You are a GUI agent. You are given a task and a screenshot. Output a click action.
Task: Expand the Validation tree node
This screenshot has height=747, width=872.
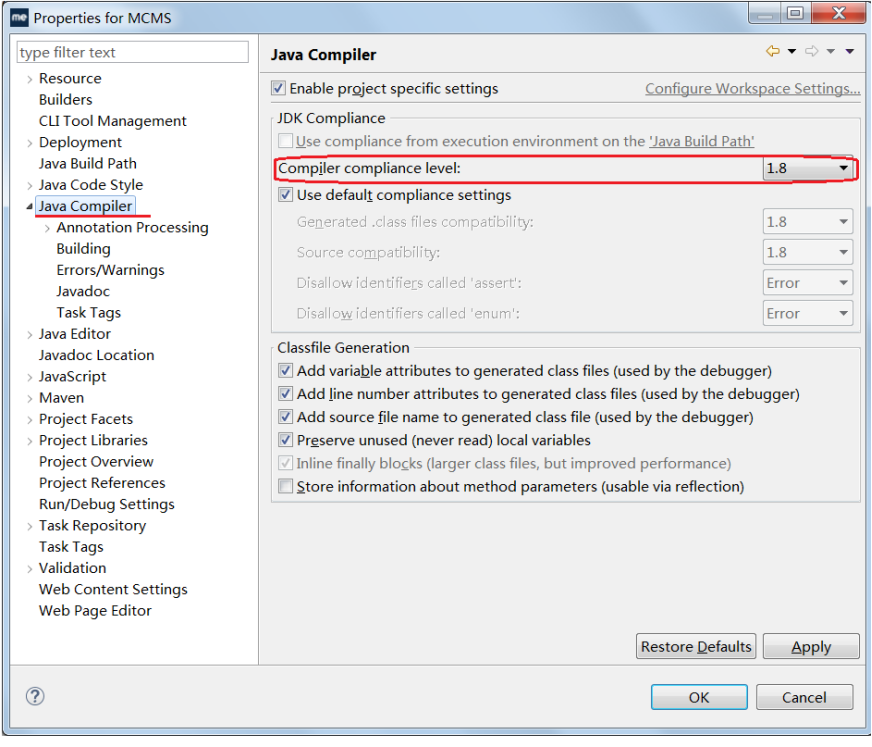click(x=29, y=568)
